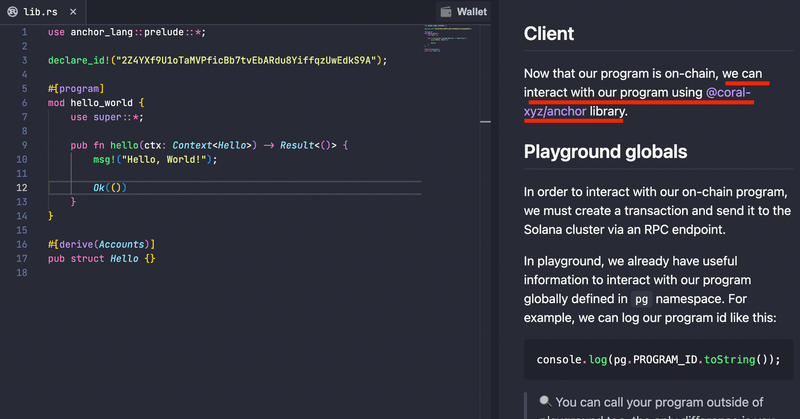Click the 'Solana cluster via an RPC endpoint' sentence
Viewport: 800px width, 419px height.
click(x=624, y=230)
